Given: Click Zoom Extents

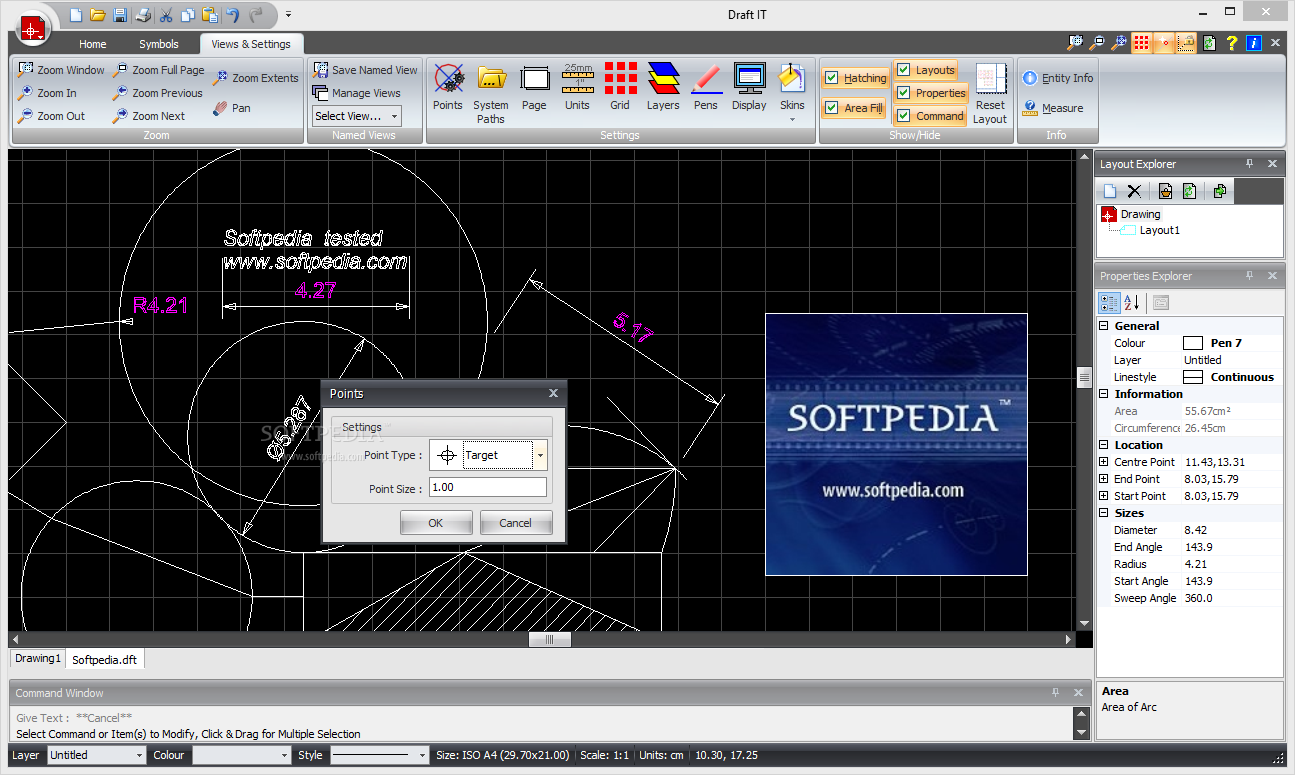Looking at the screenshot, I should [x=255, y=78].
